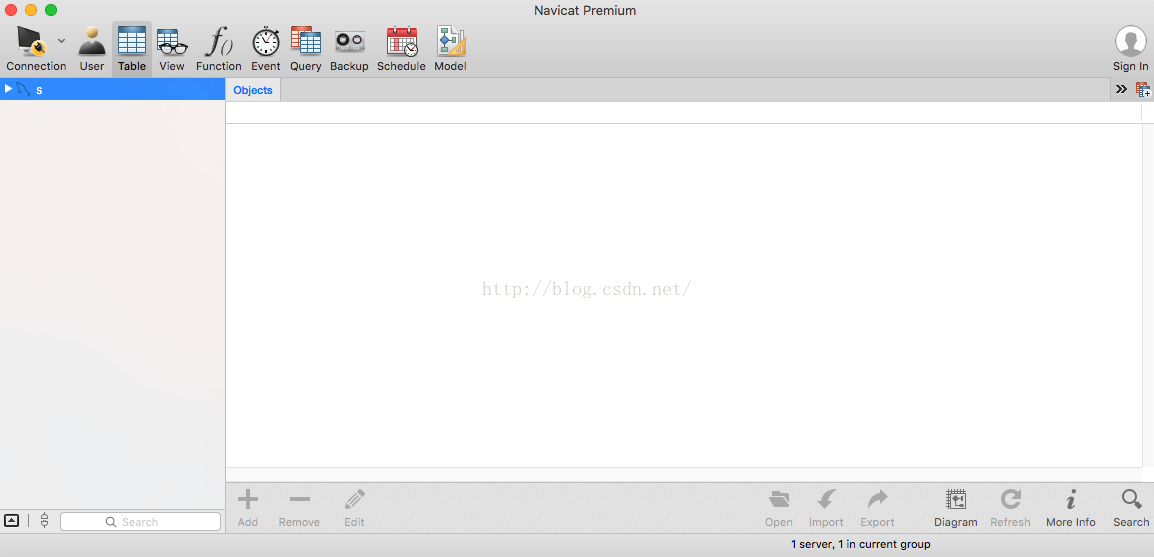Open the Function toolbar icon
The height and width of the screenshot is (557, 1154).
(x=219, y=49)
